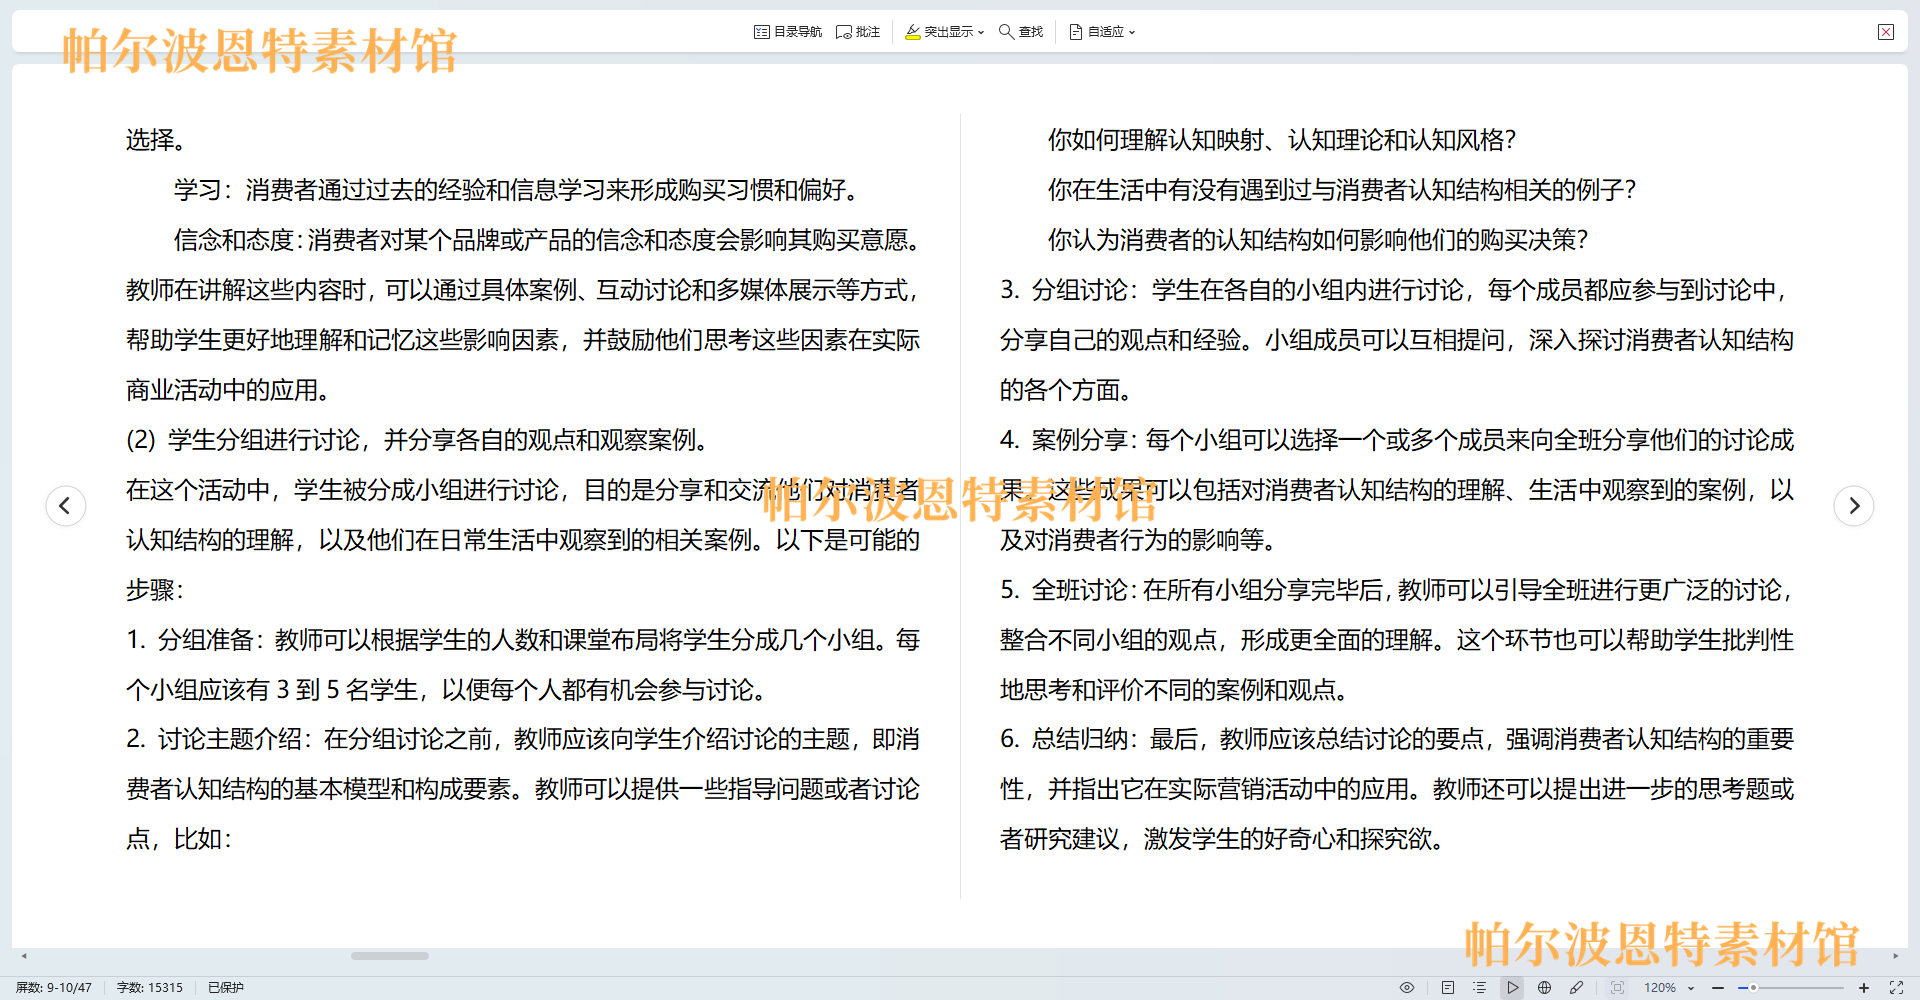Enter full screen with the expand icon
The image size is (1920, 1000).
coord(1896,987)
